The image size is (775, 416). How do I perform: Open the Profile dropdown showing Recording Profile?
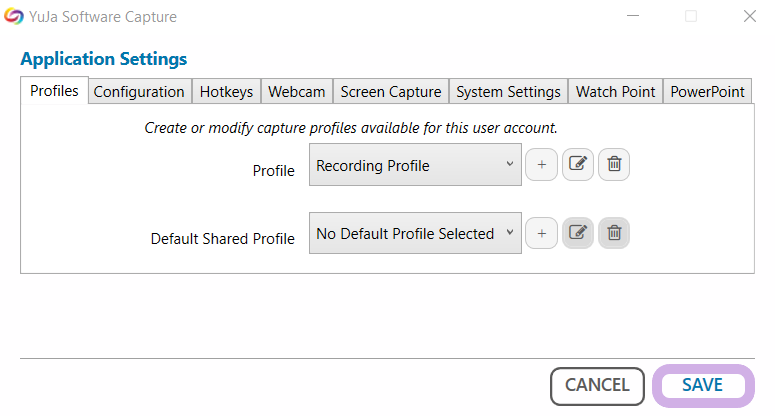(x=415, y=165)
